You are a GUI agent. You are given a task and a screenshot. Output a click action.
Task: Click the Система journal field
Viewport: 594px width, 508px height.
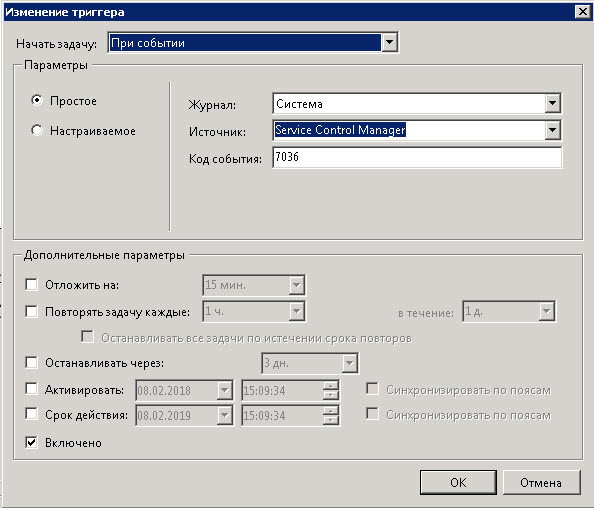coord(409,103)
